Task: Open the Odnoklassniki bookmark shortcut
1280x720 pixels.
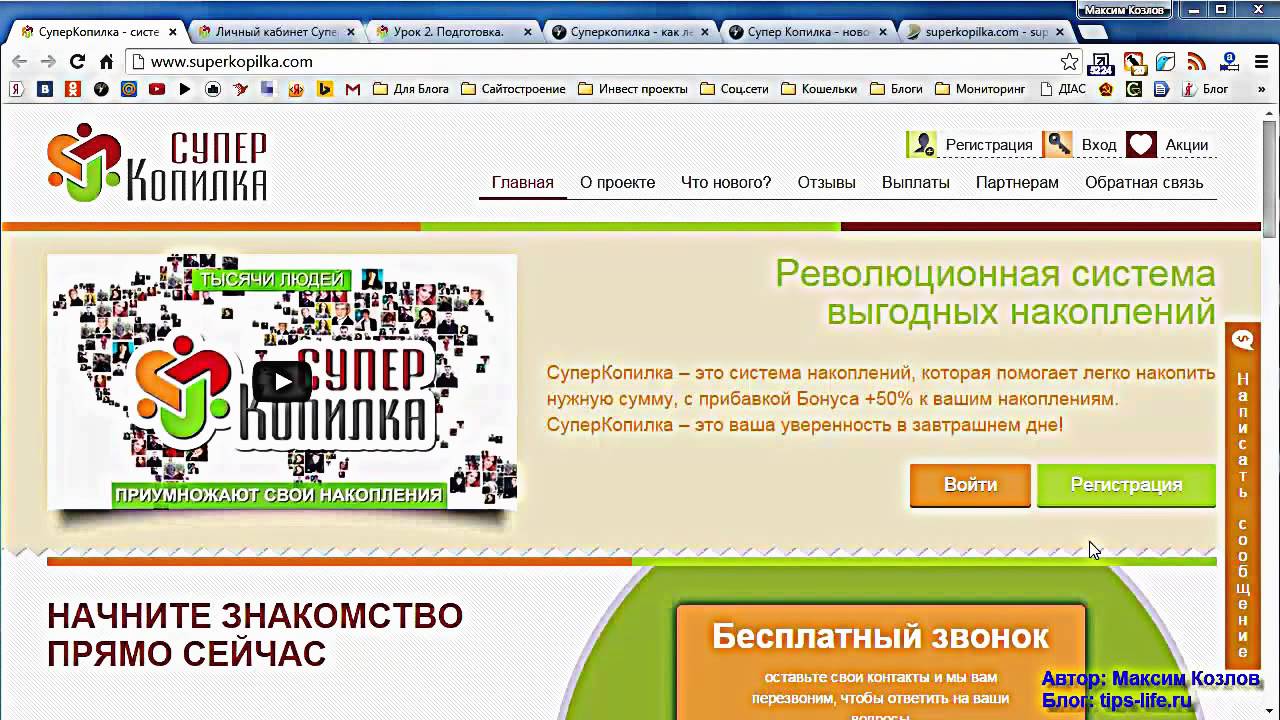Action: click(x=72, y=89)
